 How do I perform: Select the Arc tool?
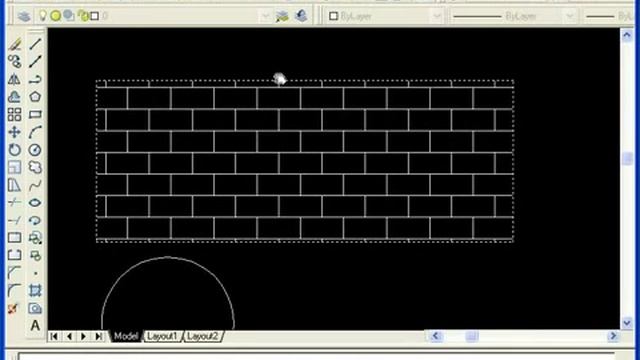[x=35, y=132]
